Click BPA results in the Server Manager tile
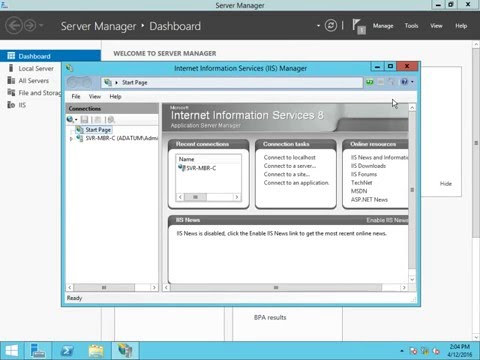The image size is (480, 360). (270, 317)
